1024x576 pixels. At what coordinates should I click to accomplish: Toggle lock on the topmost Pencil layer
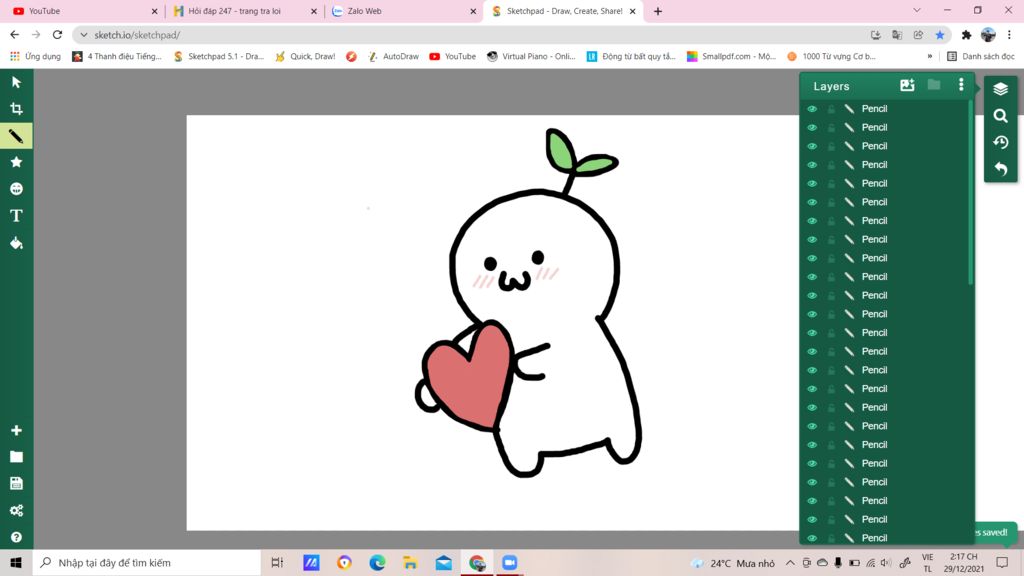pyautogui.click(x=831, y=109)
